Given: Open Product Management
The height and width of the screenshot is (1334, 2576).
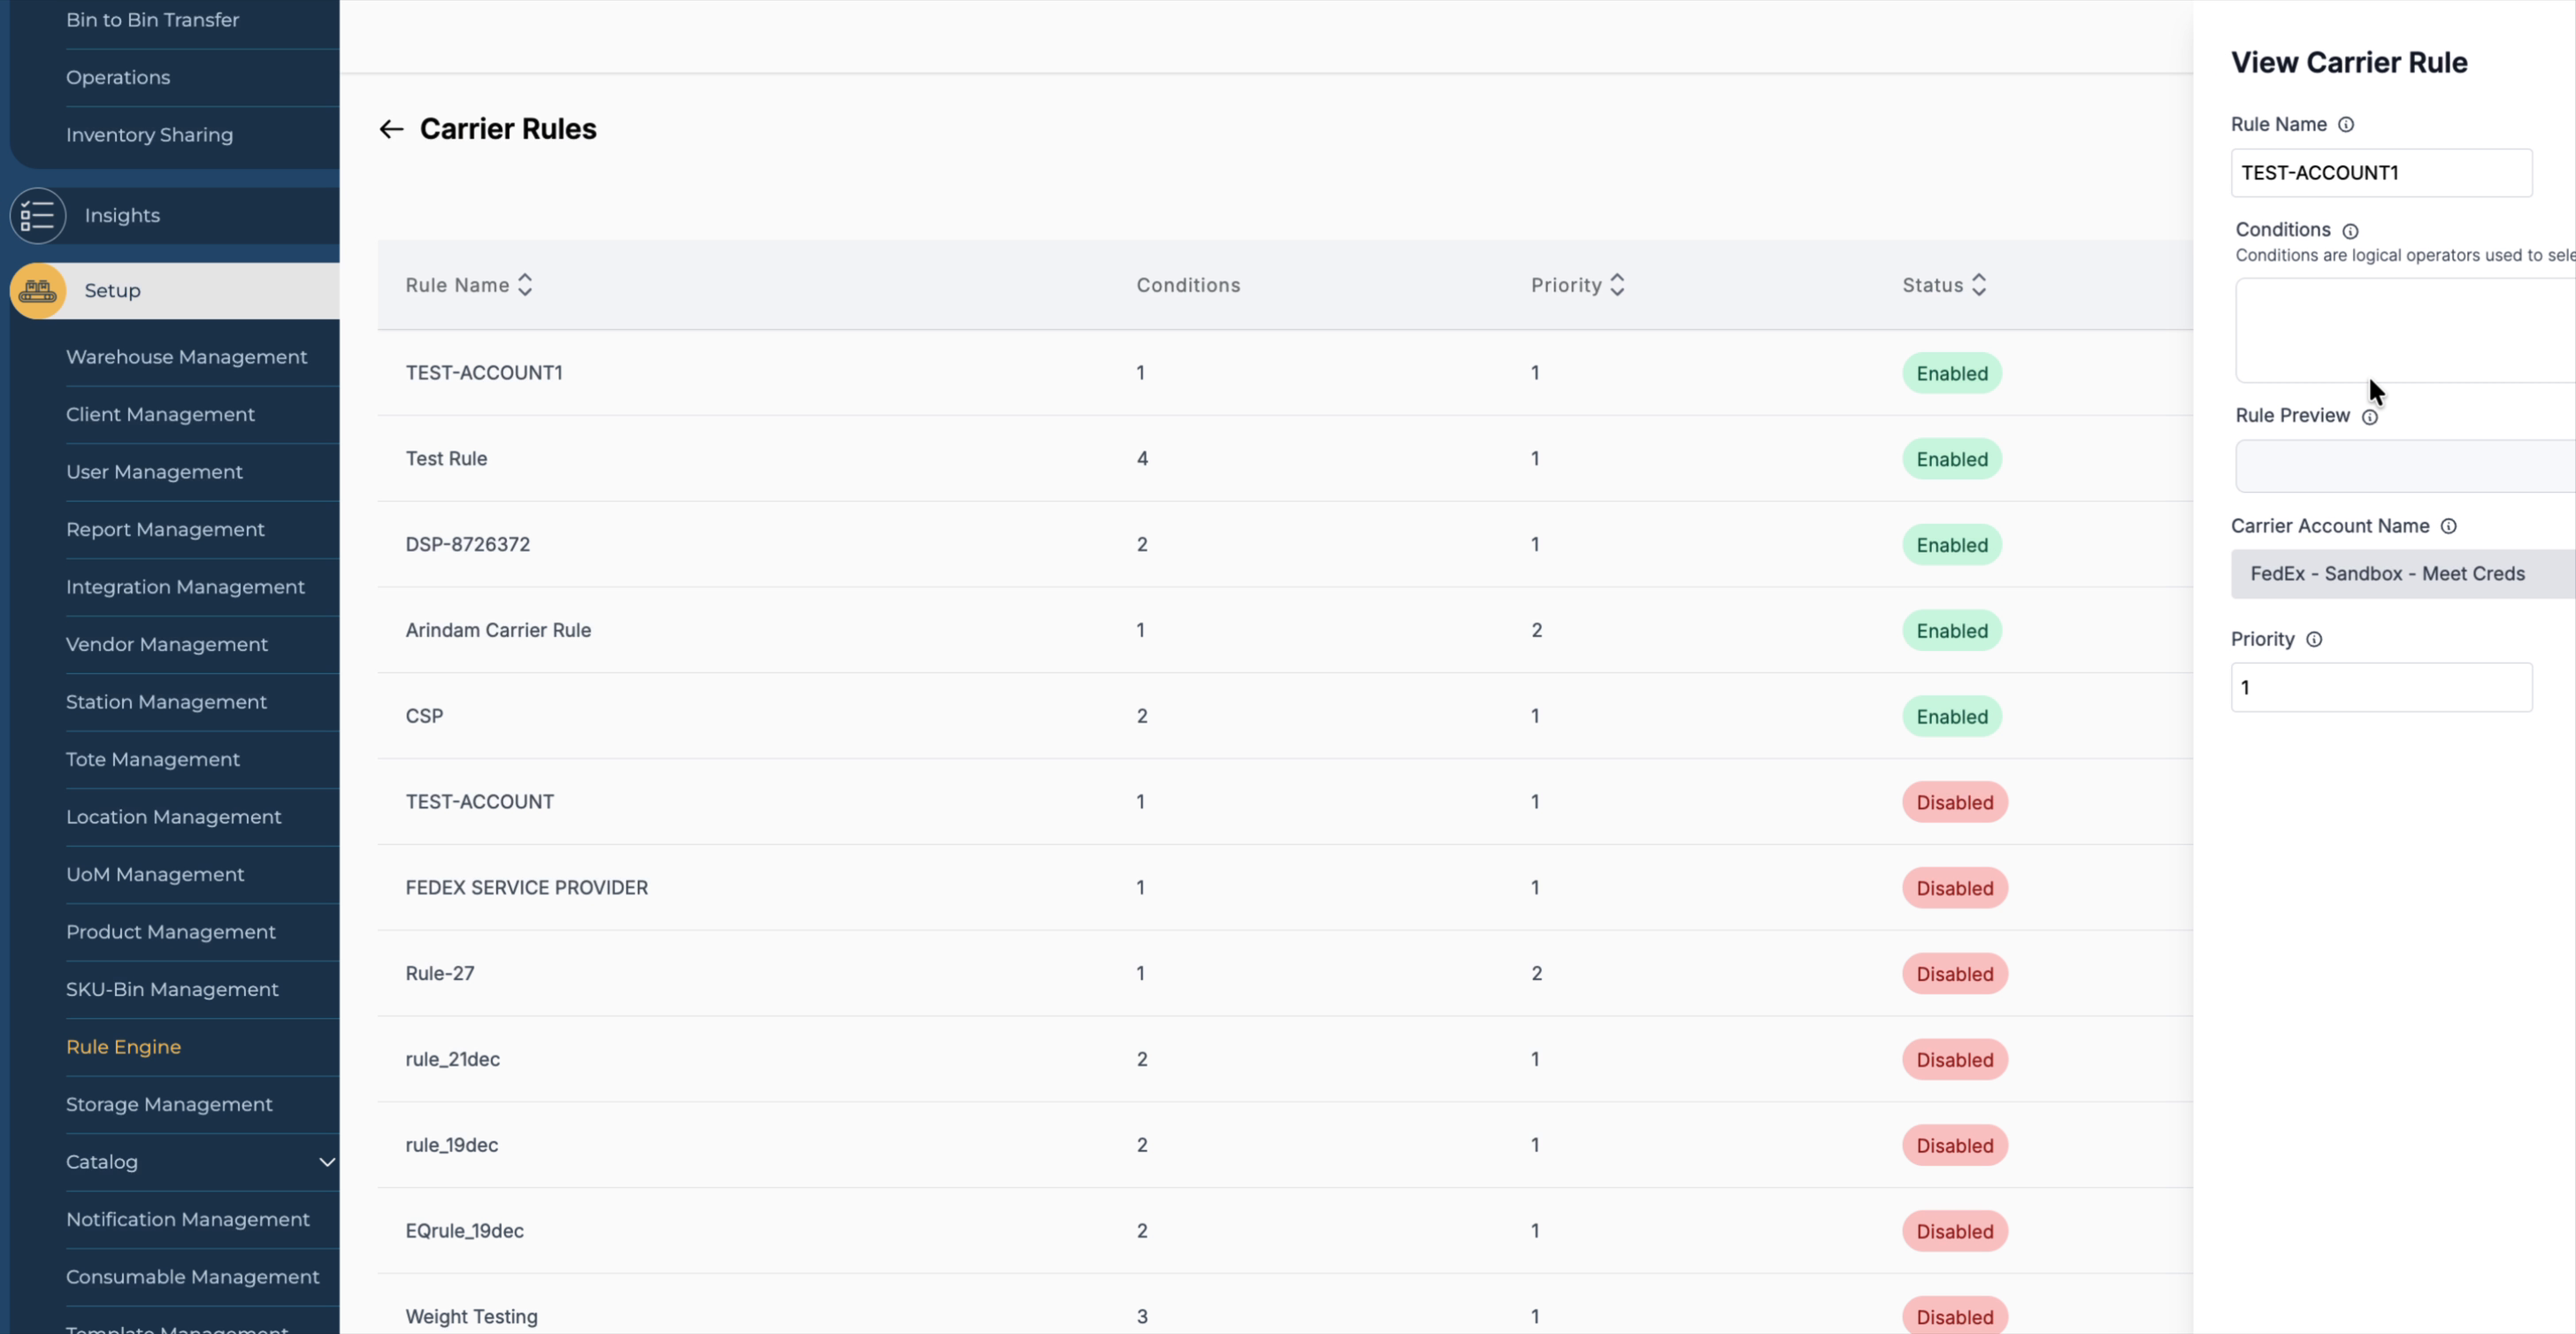Looking at the screenshot, I should tap(171, 932).
